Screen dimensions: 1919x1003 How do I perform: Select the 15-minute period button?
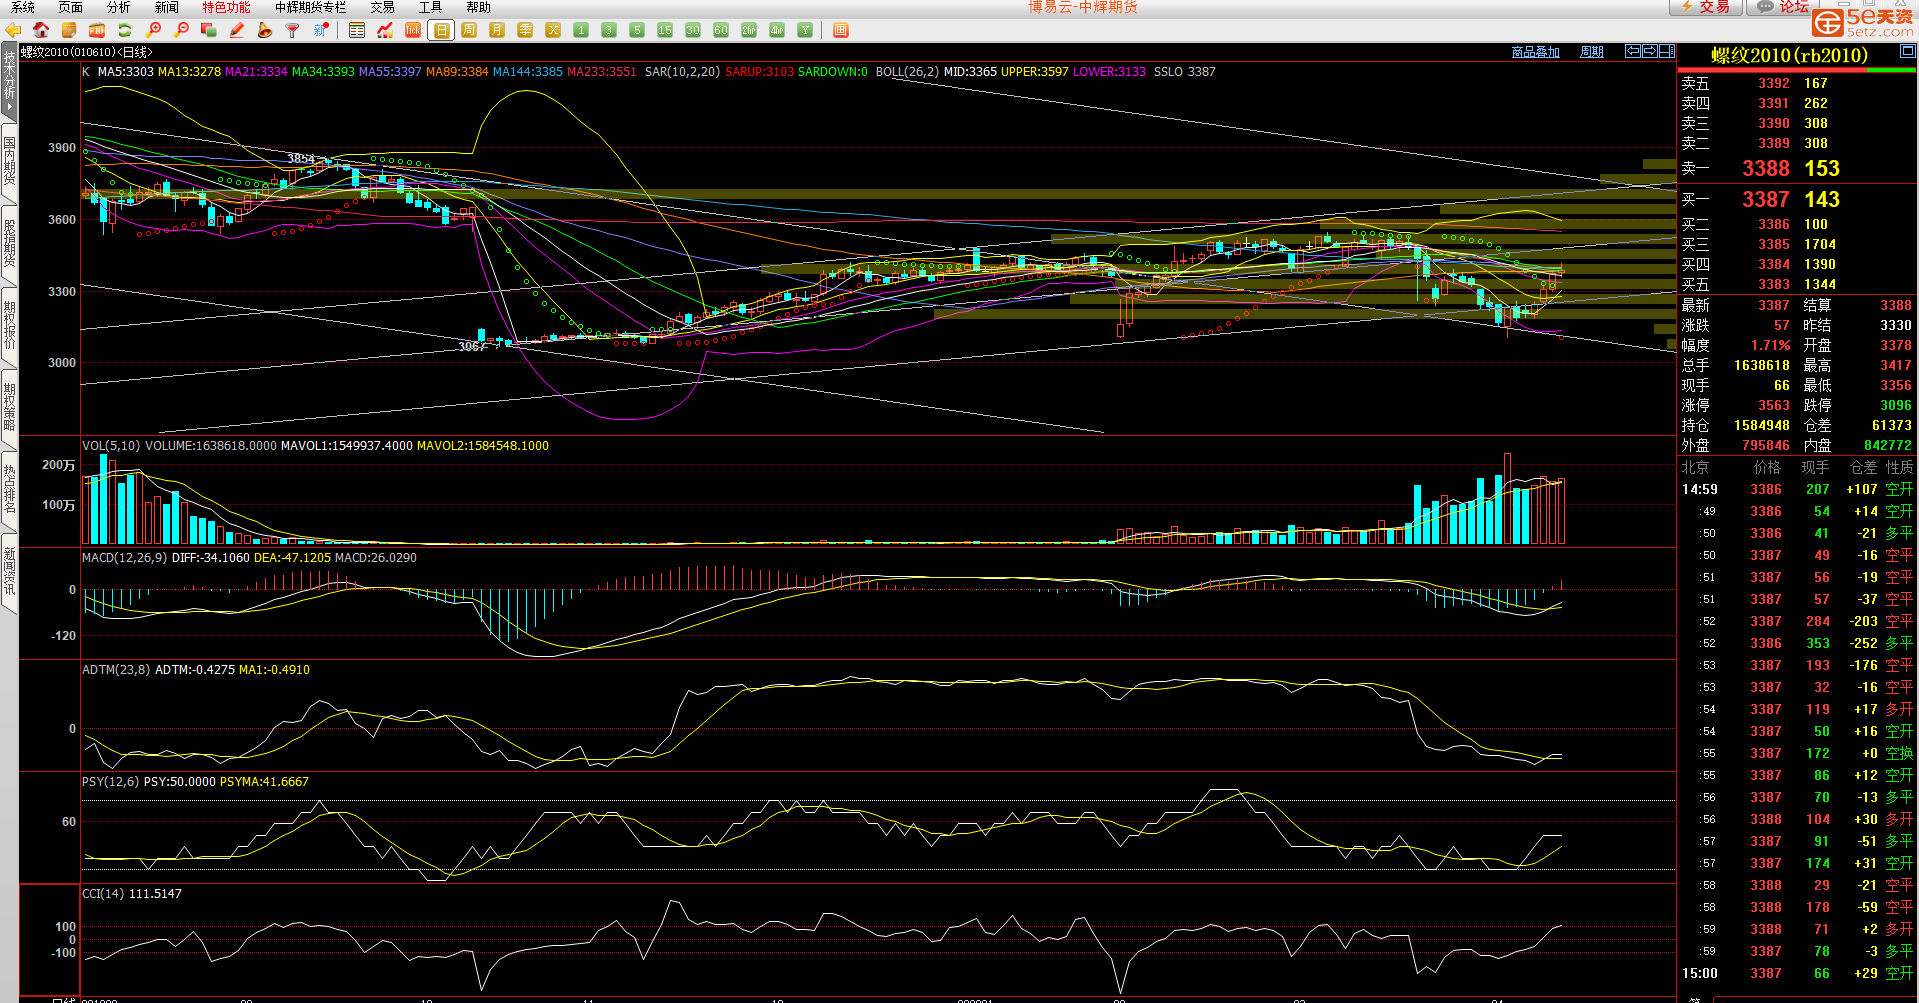(x=665, y=30)
